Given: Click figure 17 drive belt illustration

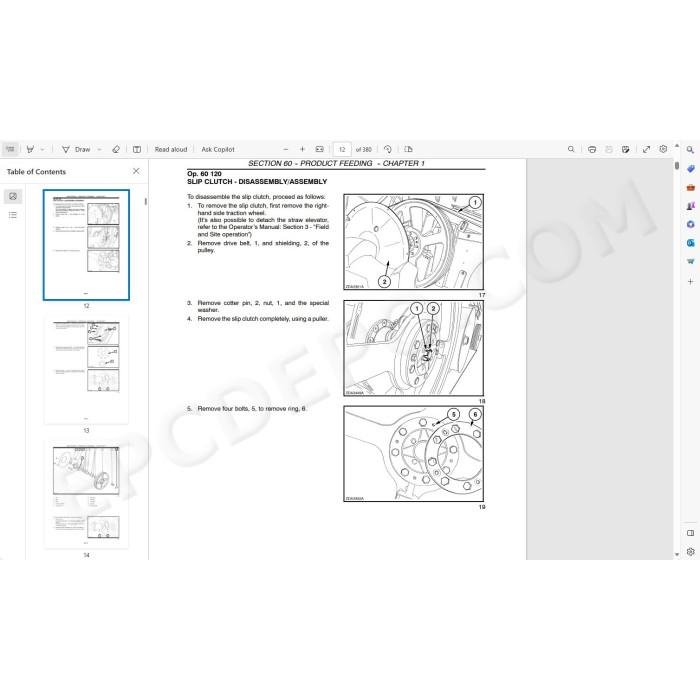Looking at the screenshot, I should [x=413, y=242].
